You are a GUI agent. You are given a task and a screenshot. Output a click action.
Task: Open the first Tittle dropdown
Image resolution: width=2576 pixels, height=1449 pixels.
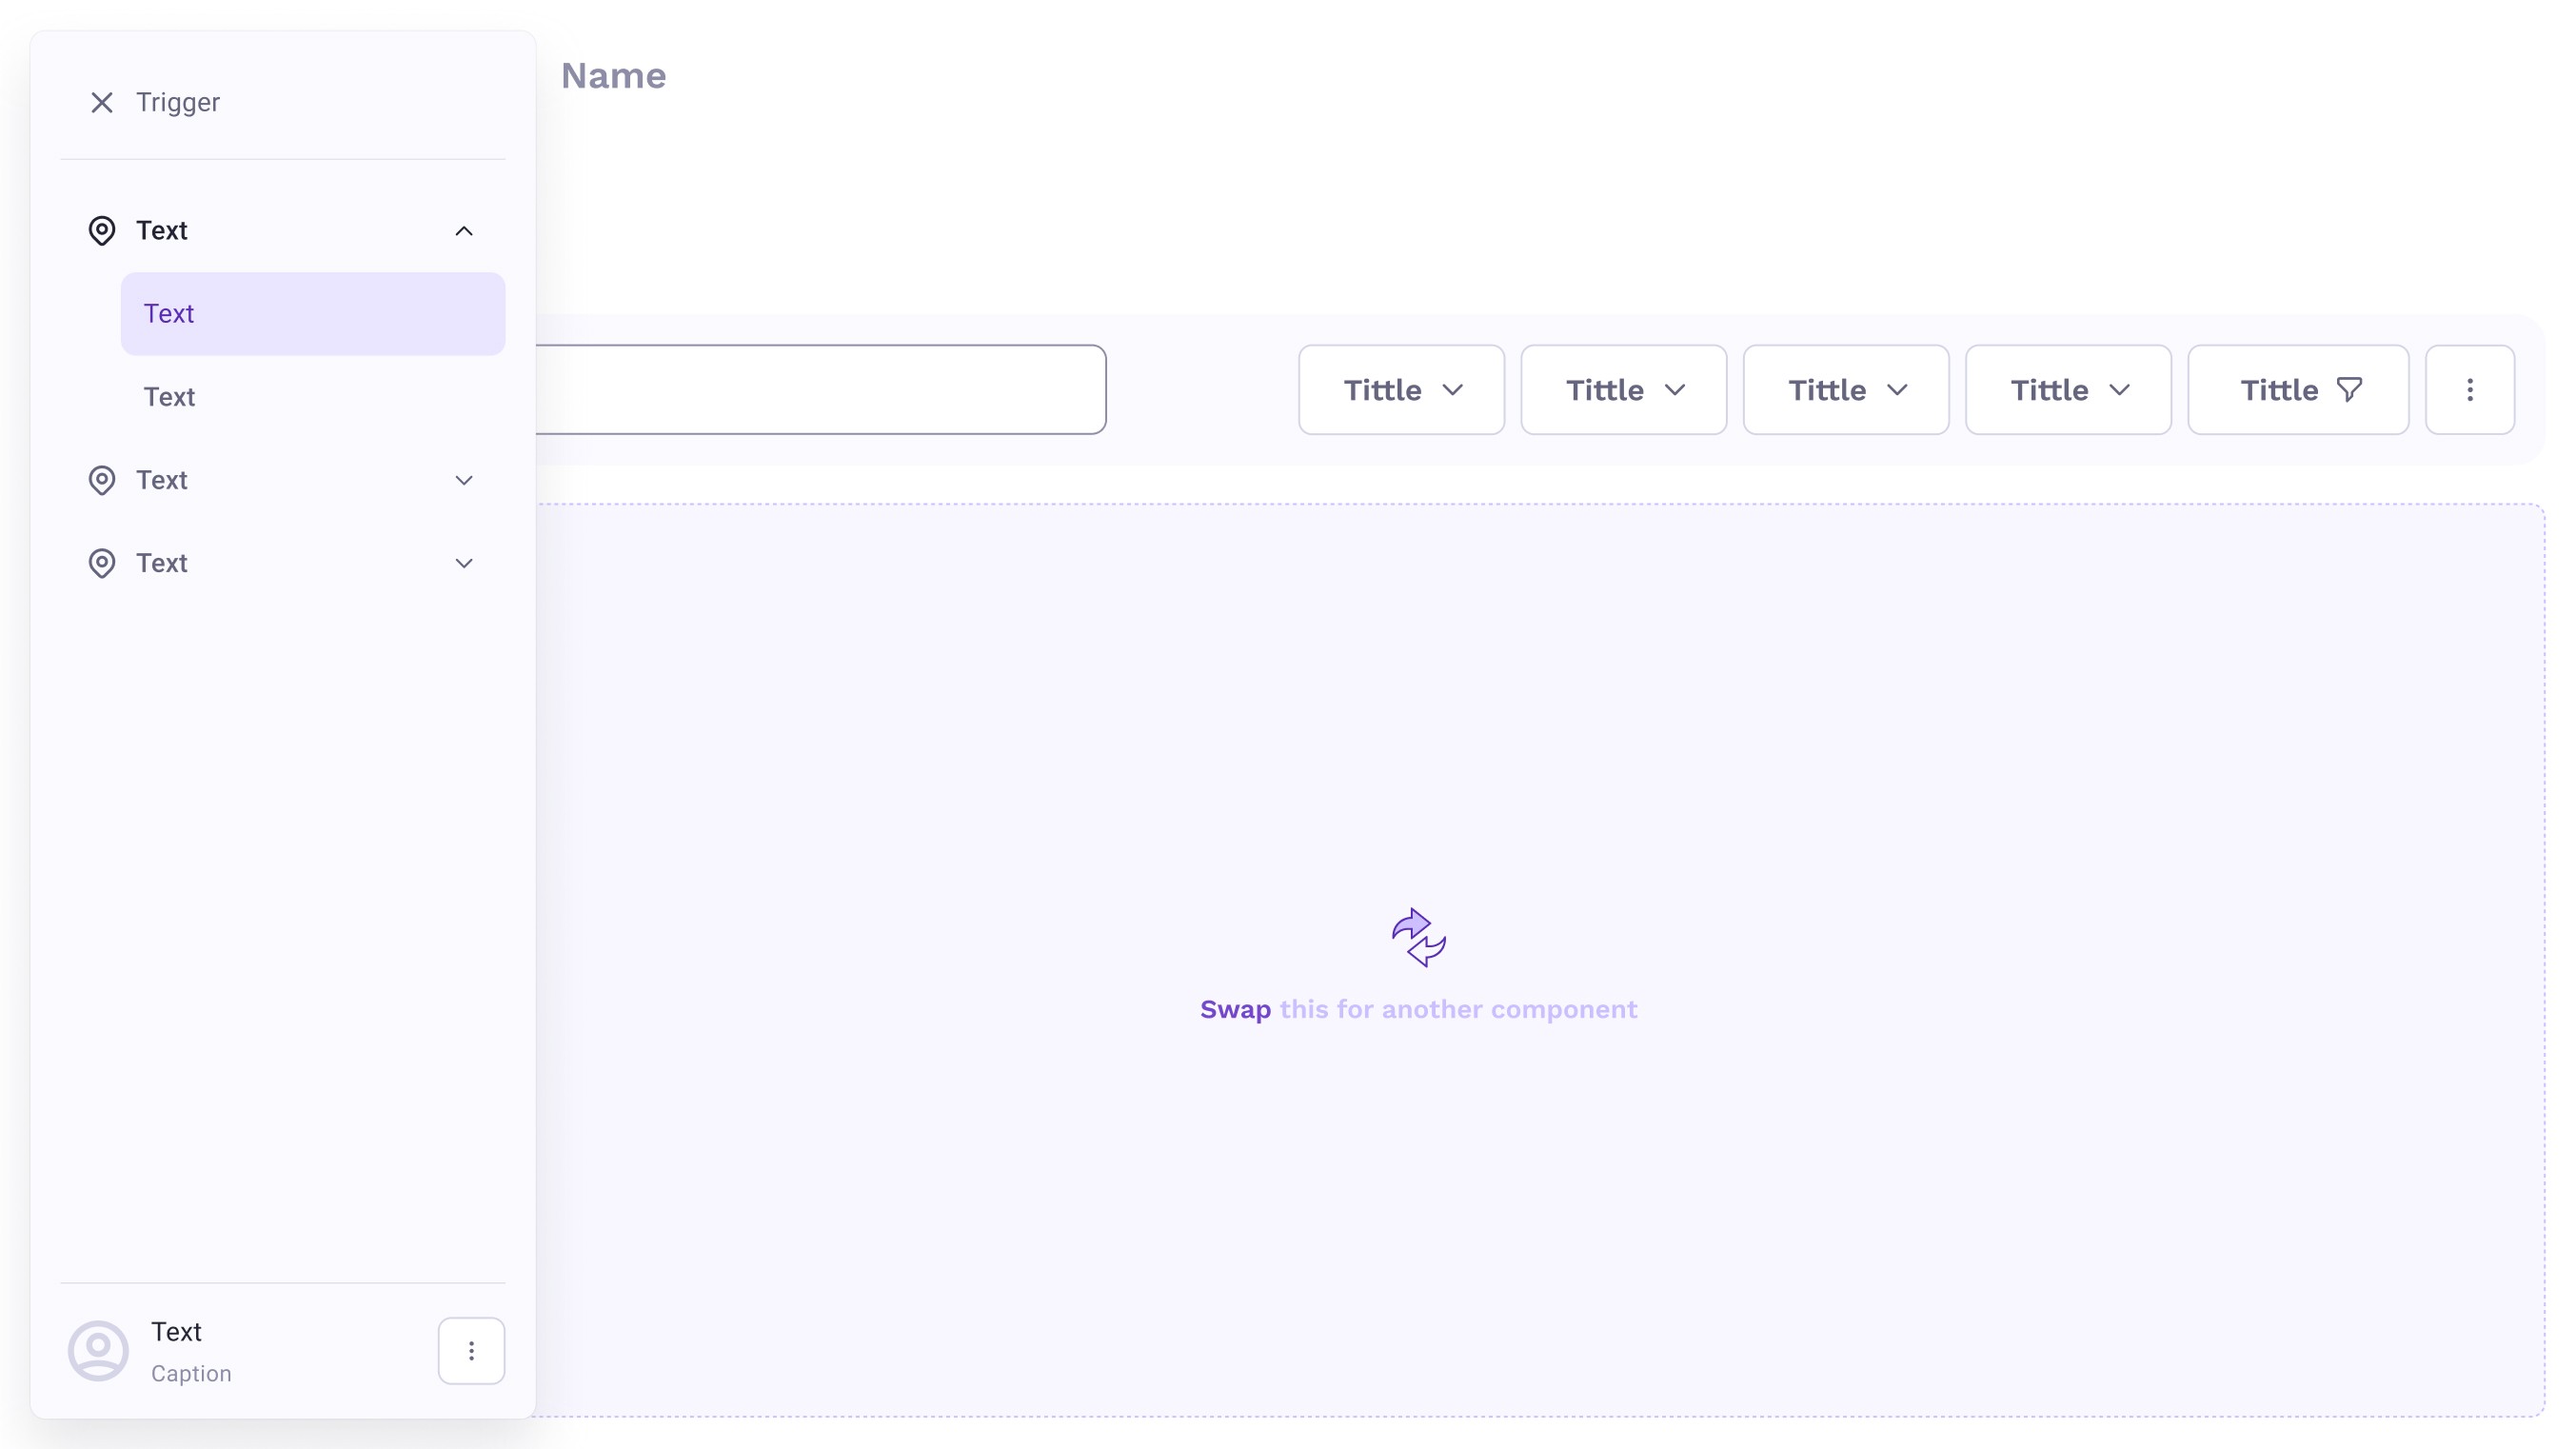click(1401, 389)
